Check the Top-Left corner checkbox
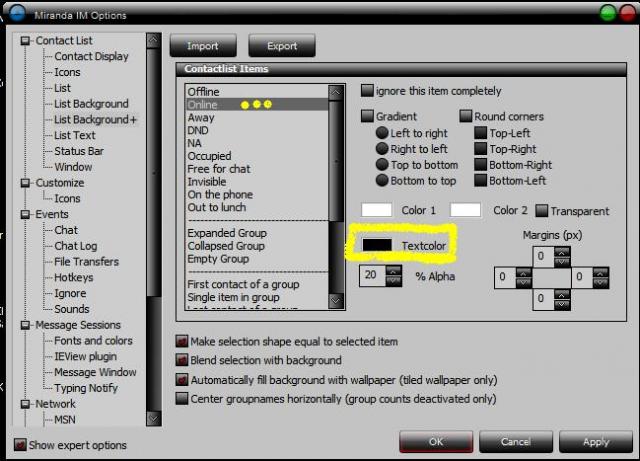640x461 pixels. point(480,133)
